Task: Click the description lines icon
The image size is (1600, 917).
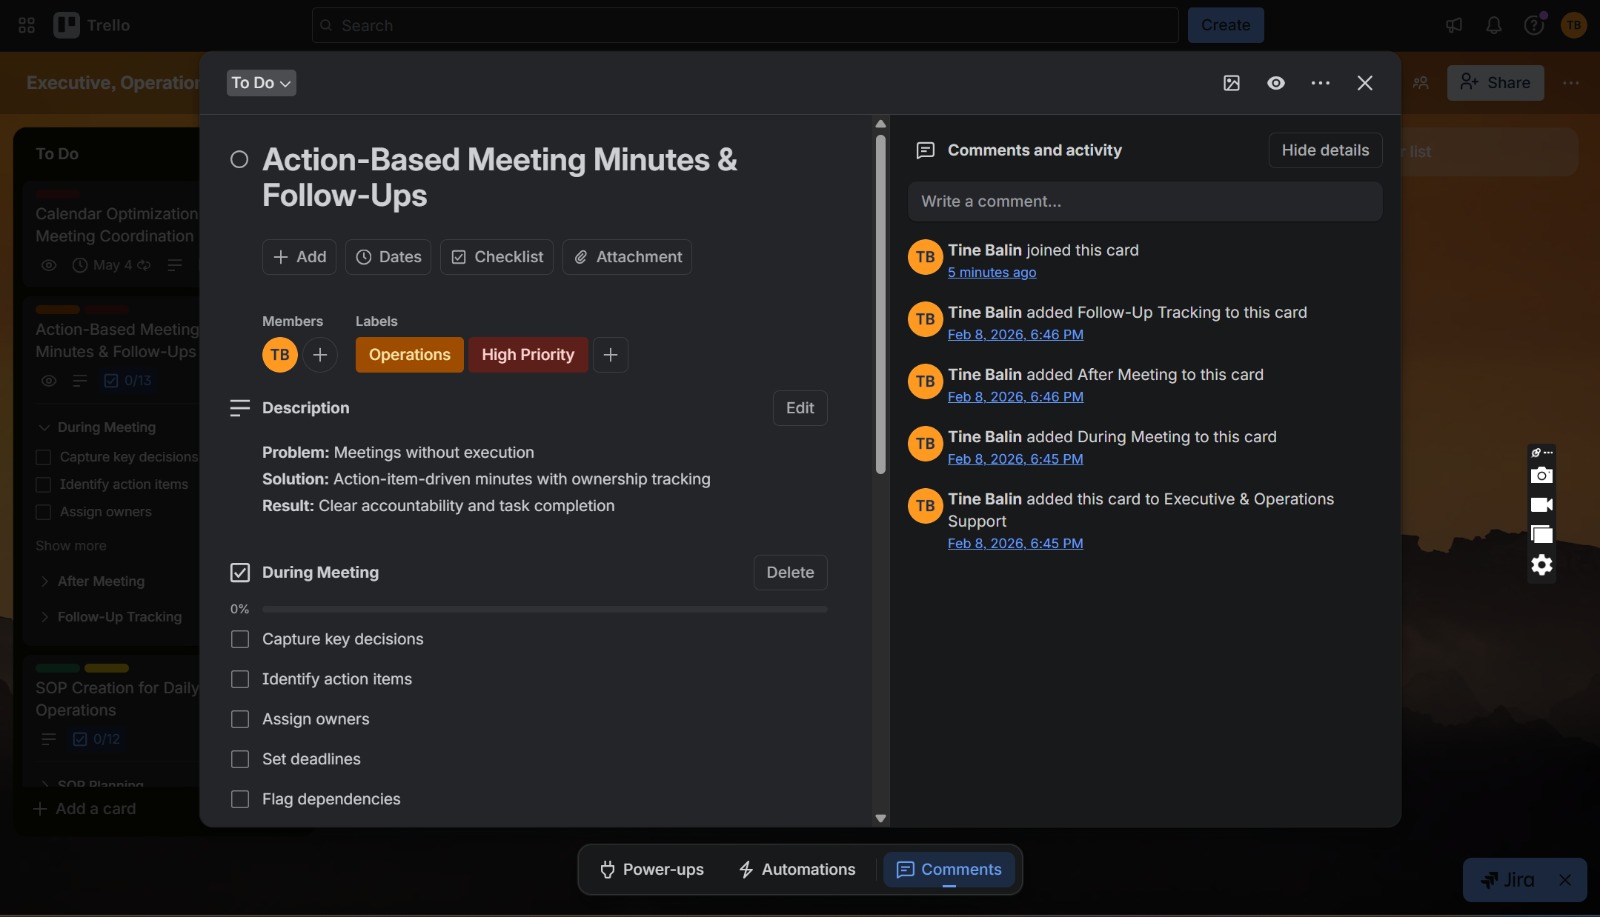Action: tap(240, 408)
